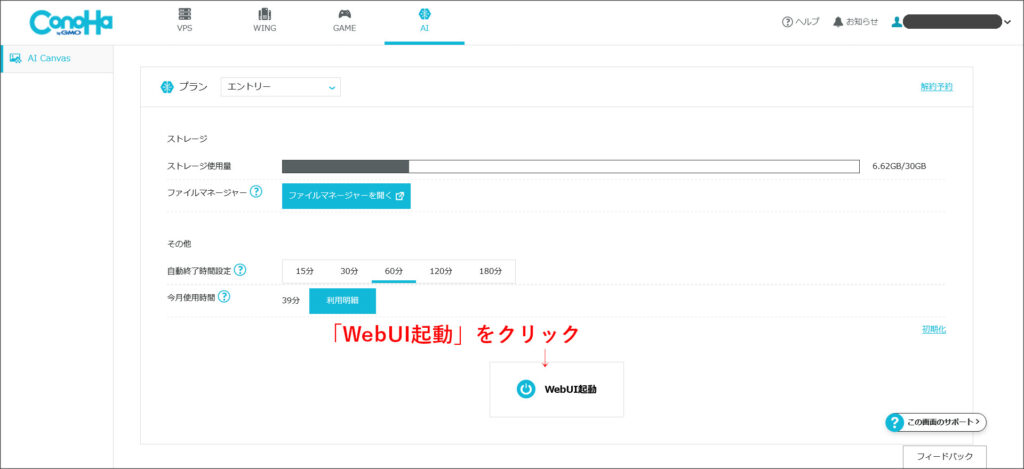
Task: Click the ConoHa logo
Action: (71, 22)
